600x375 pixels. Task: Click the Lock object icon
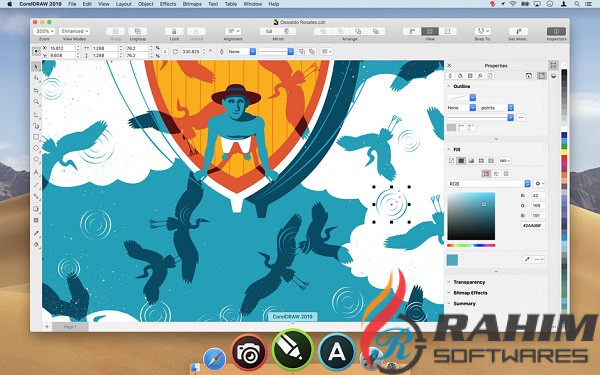(174, 31)
